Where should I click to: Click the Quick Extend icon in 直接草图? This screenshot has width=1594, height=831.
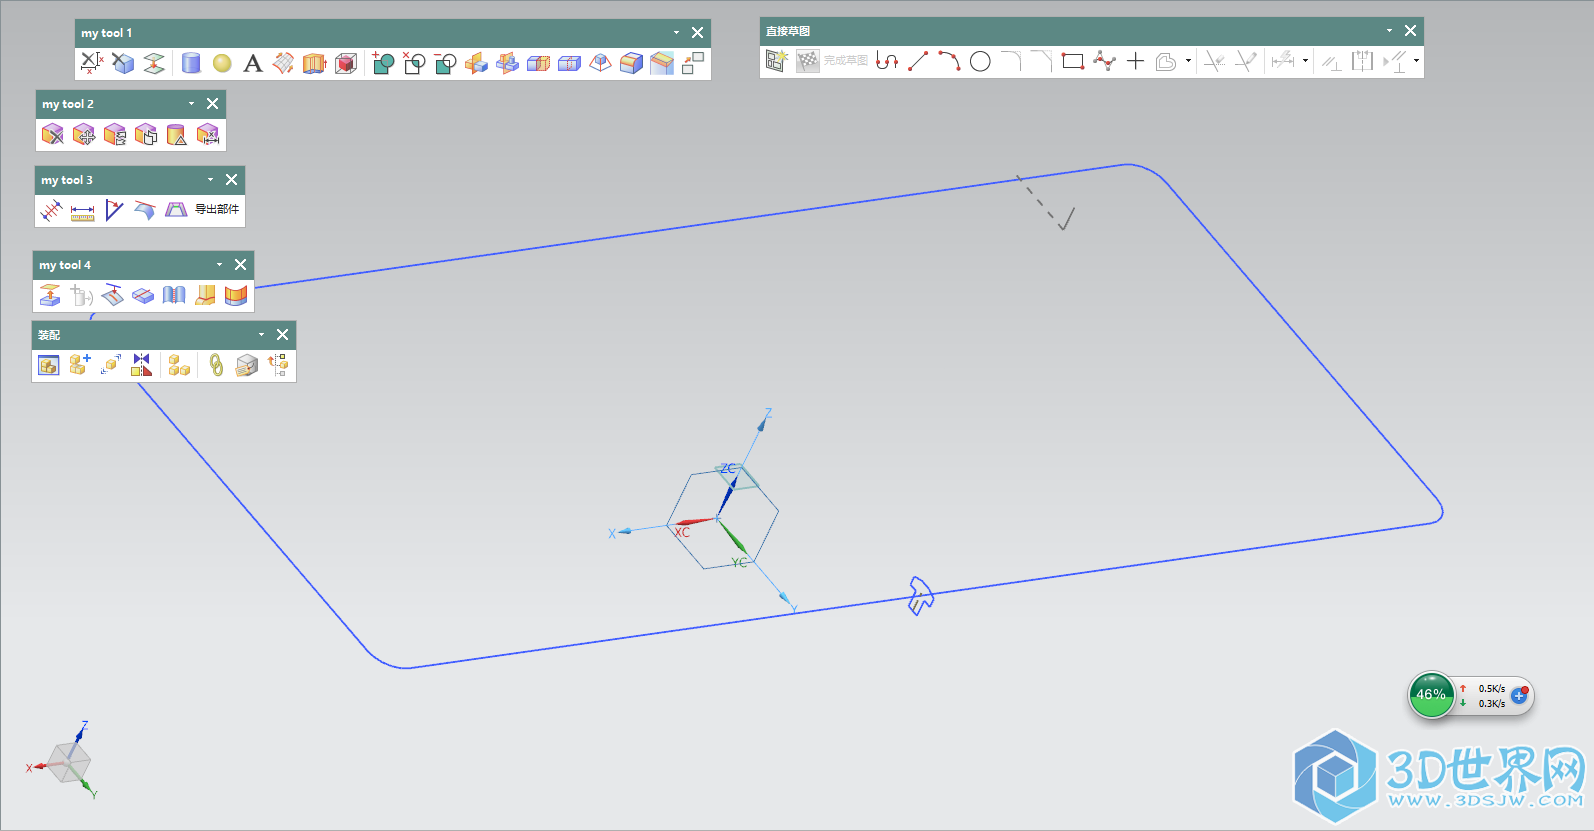[1245, 61]
